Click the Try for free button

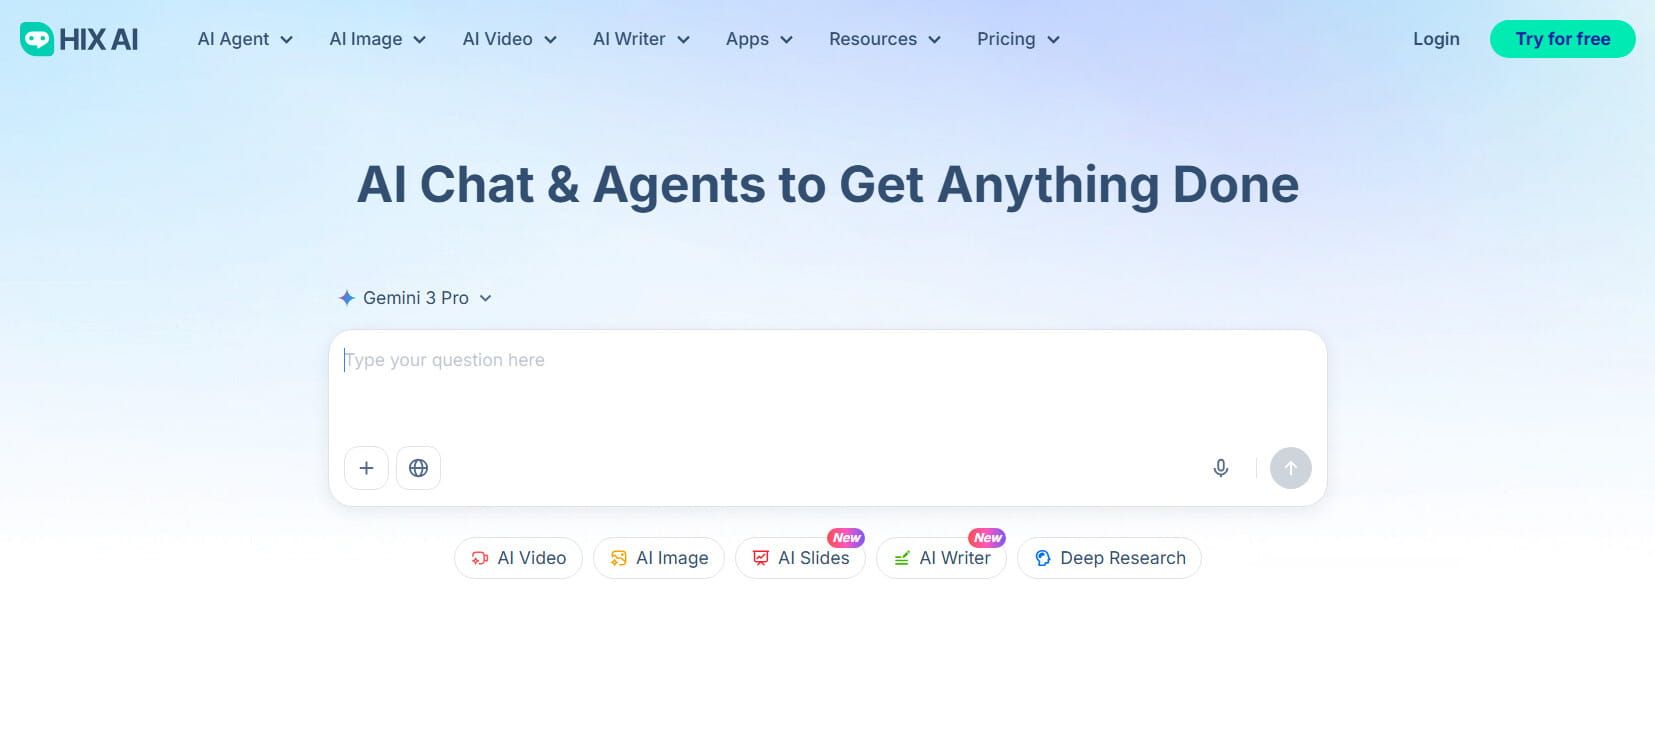click(1562, 39)
